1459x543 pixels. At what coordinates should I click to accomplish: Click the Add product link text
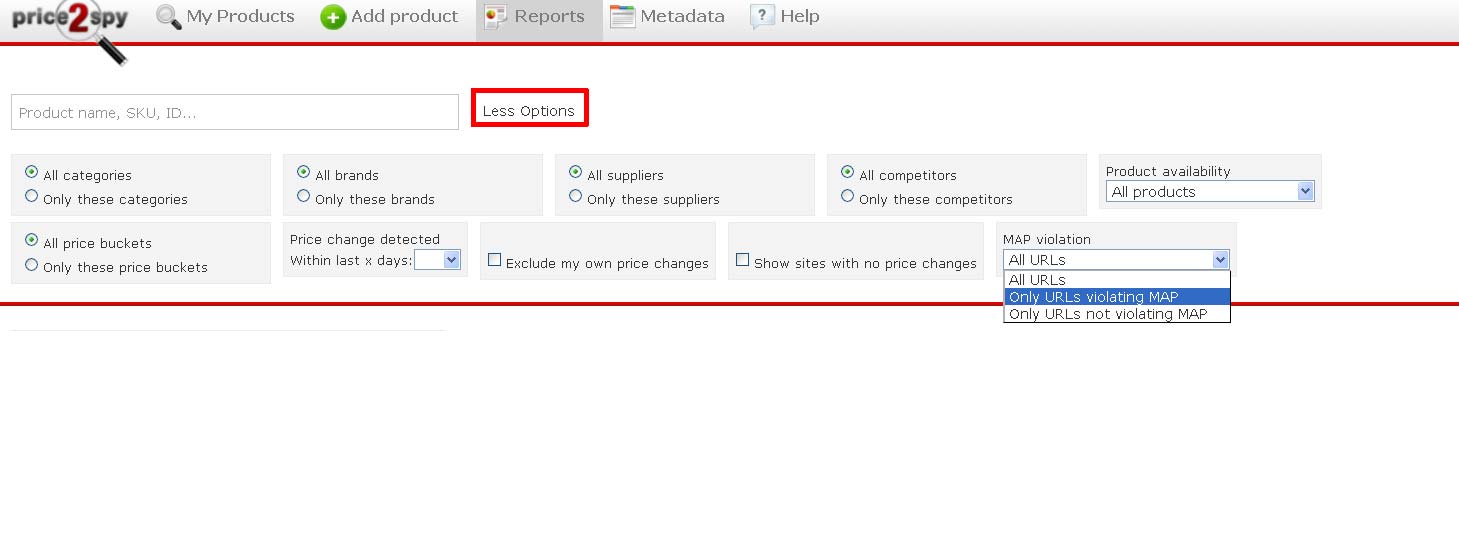[x=405, y=17]
